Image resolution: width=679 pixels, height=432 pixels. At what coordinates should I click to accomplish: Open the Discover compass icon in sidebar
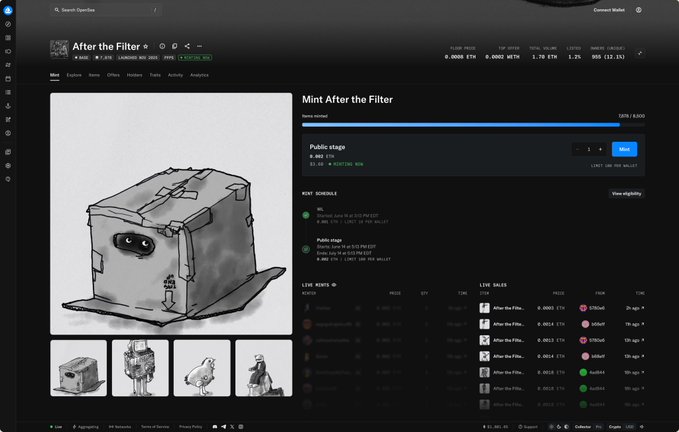point(8,24)
